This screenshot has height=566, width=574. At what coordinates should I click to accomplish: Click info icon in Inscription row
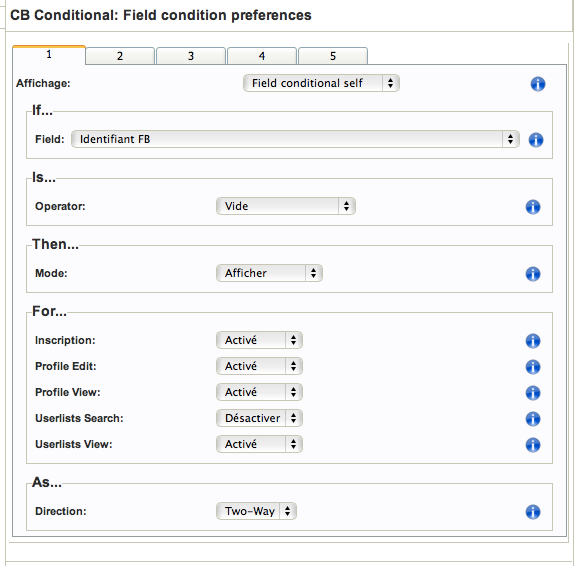tap(533, 341)
